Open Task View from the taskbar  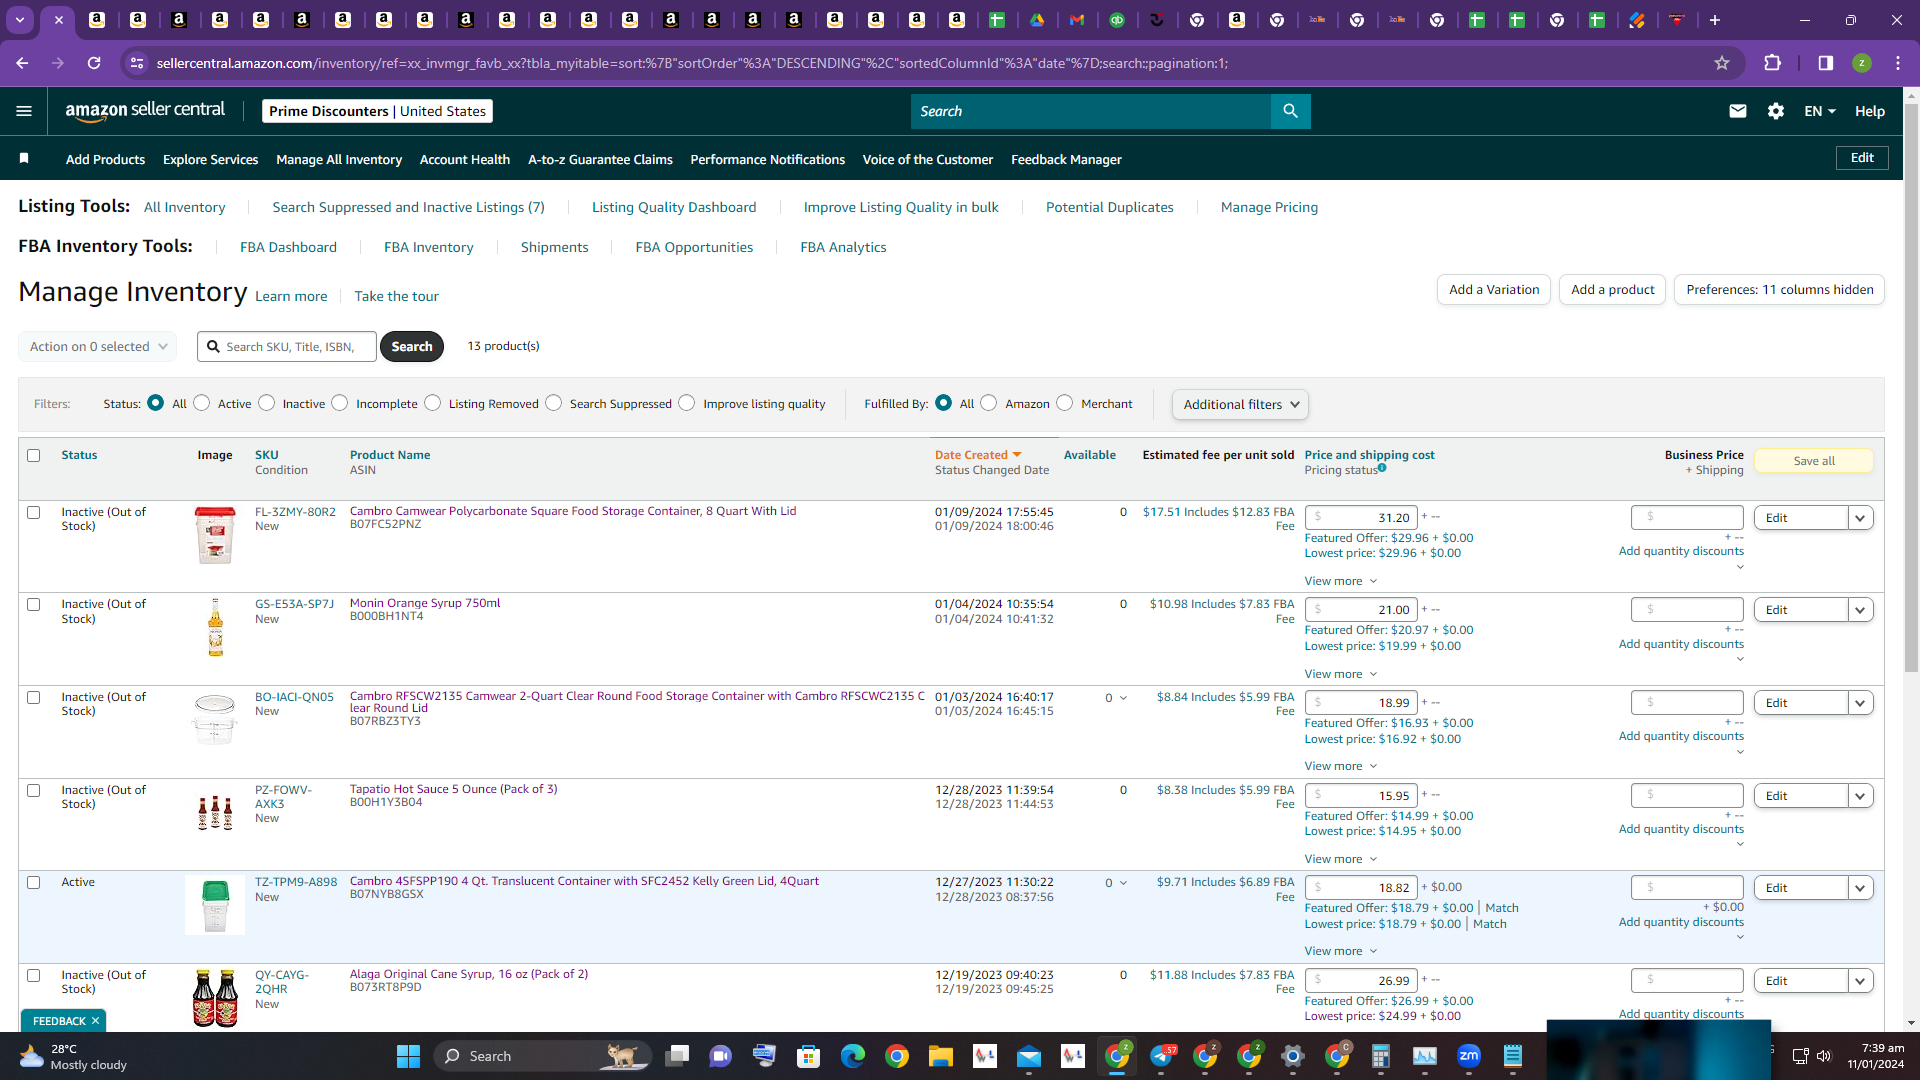pyautogui.click(x=679, y=1056)
